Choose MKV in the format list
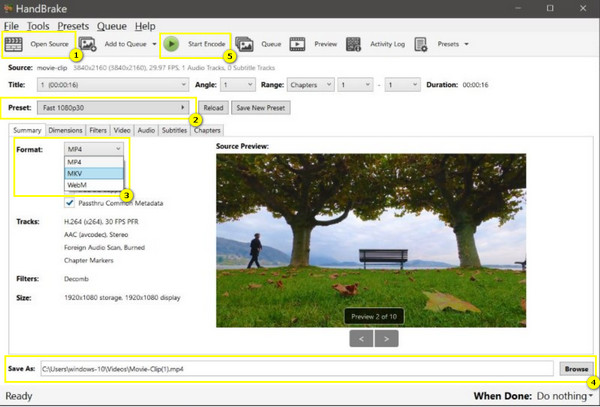 [x=94, y=174]
